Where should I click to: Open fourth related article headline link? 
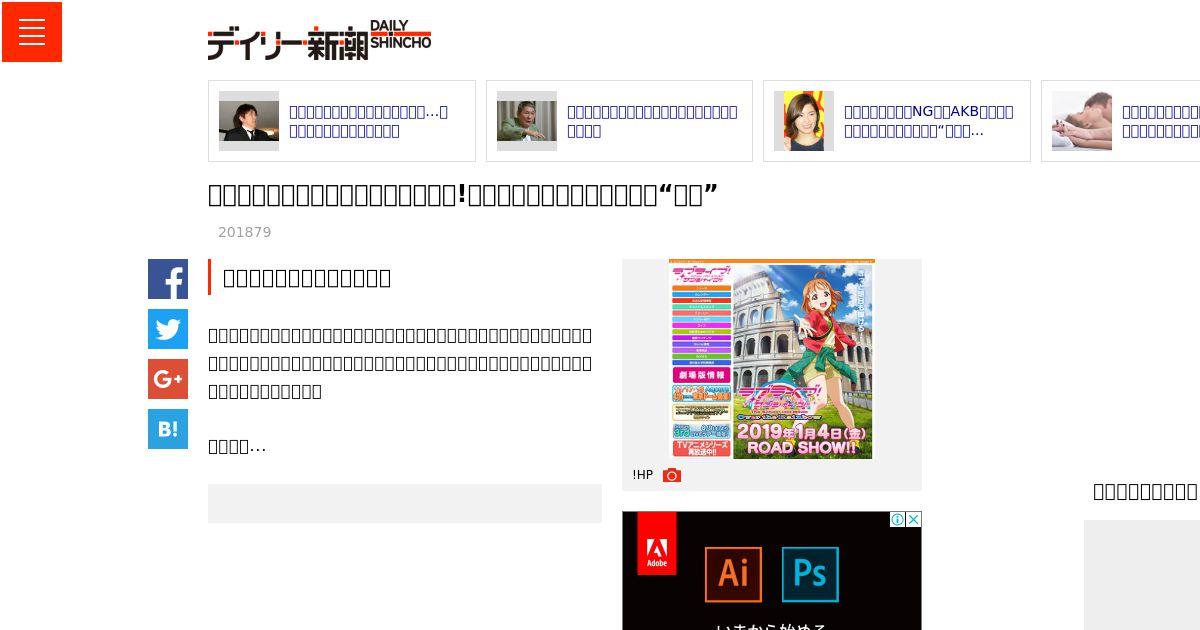coord(1161,121)
